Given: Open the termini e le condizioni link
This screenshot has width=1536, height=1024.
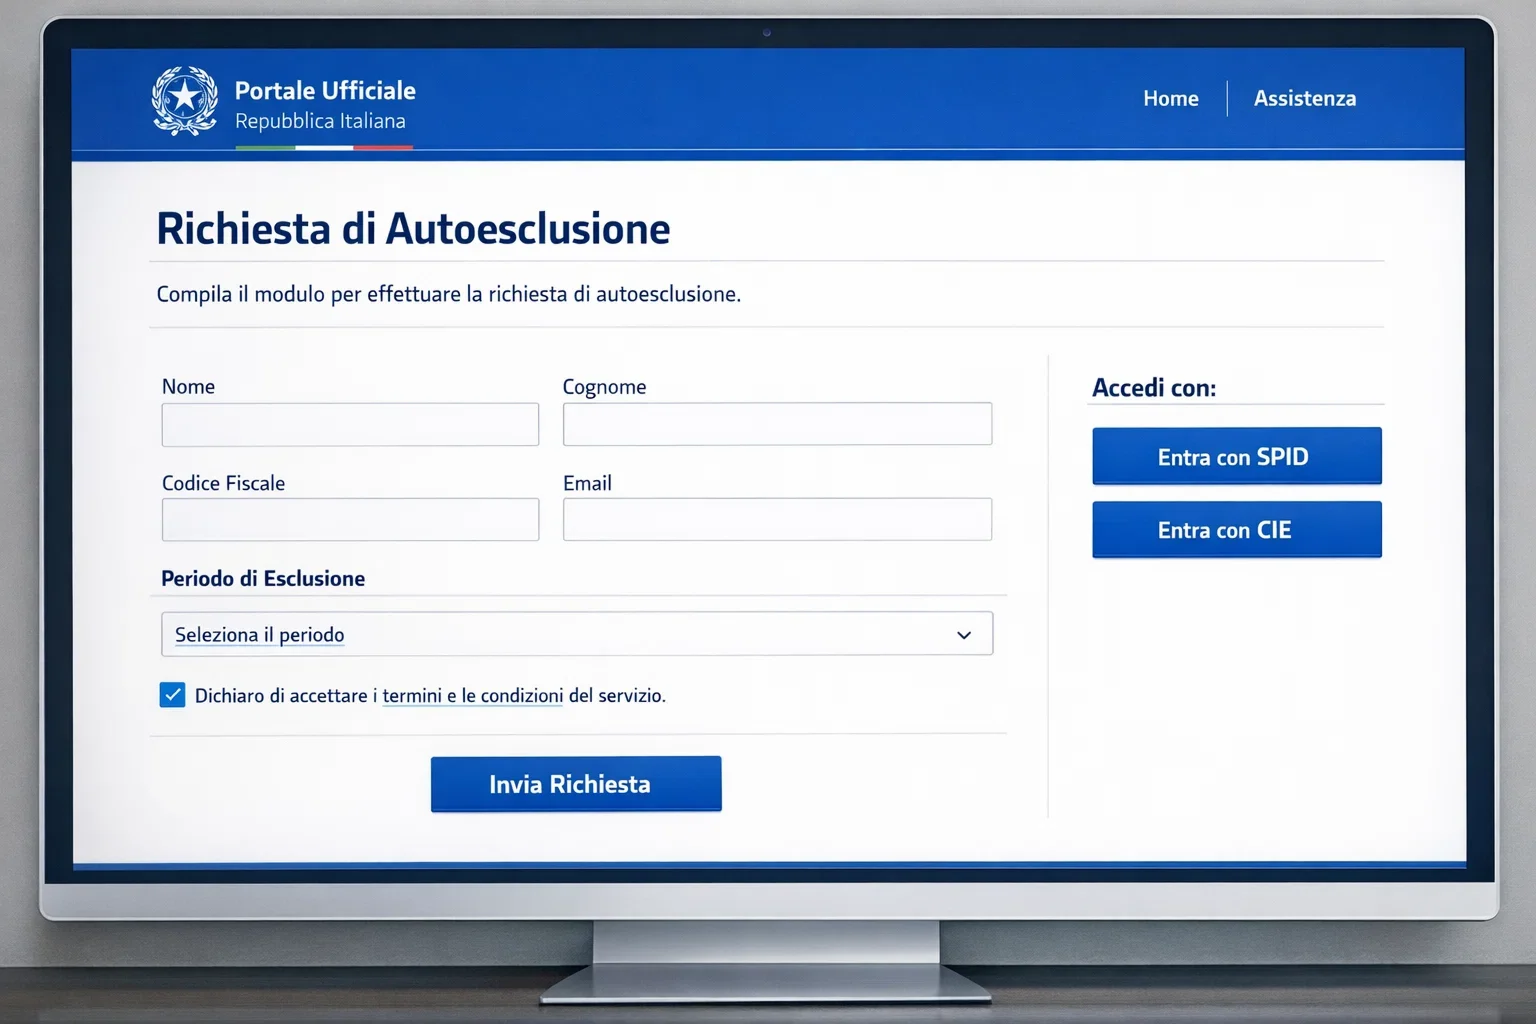Looking at the screenshot, I should [472, 695].
